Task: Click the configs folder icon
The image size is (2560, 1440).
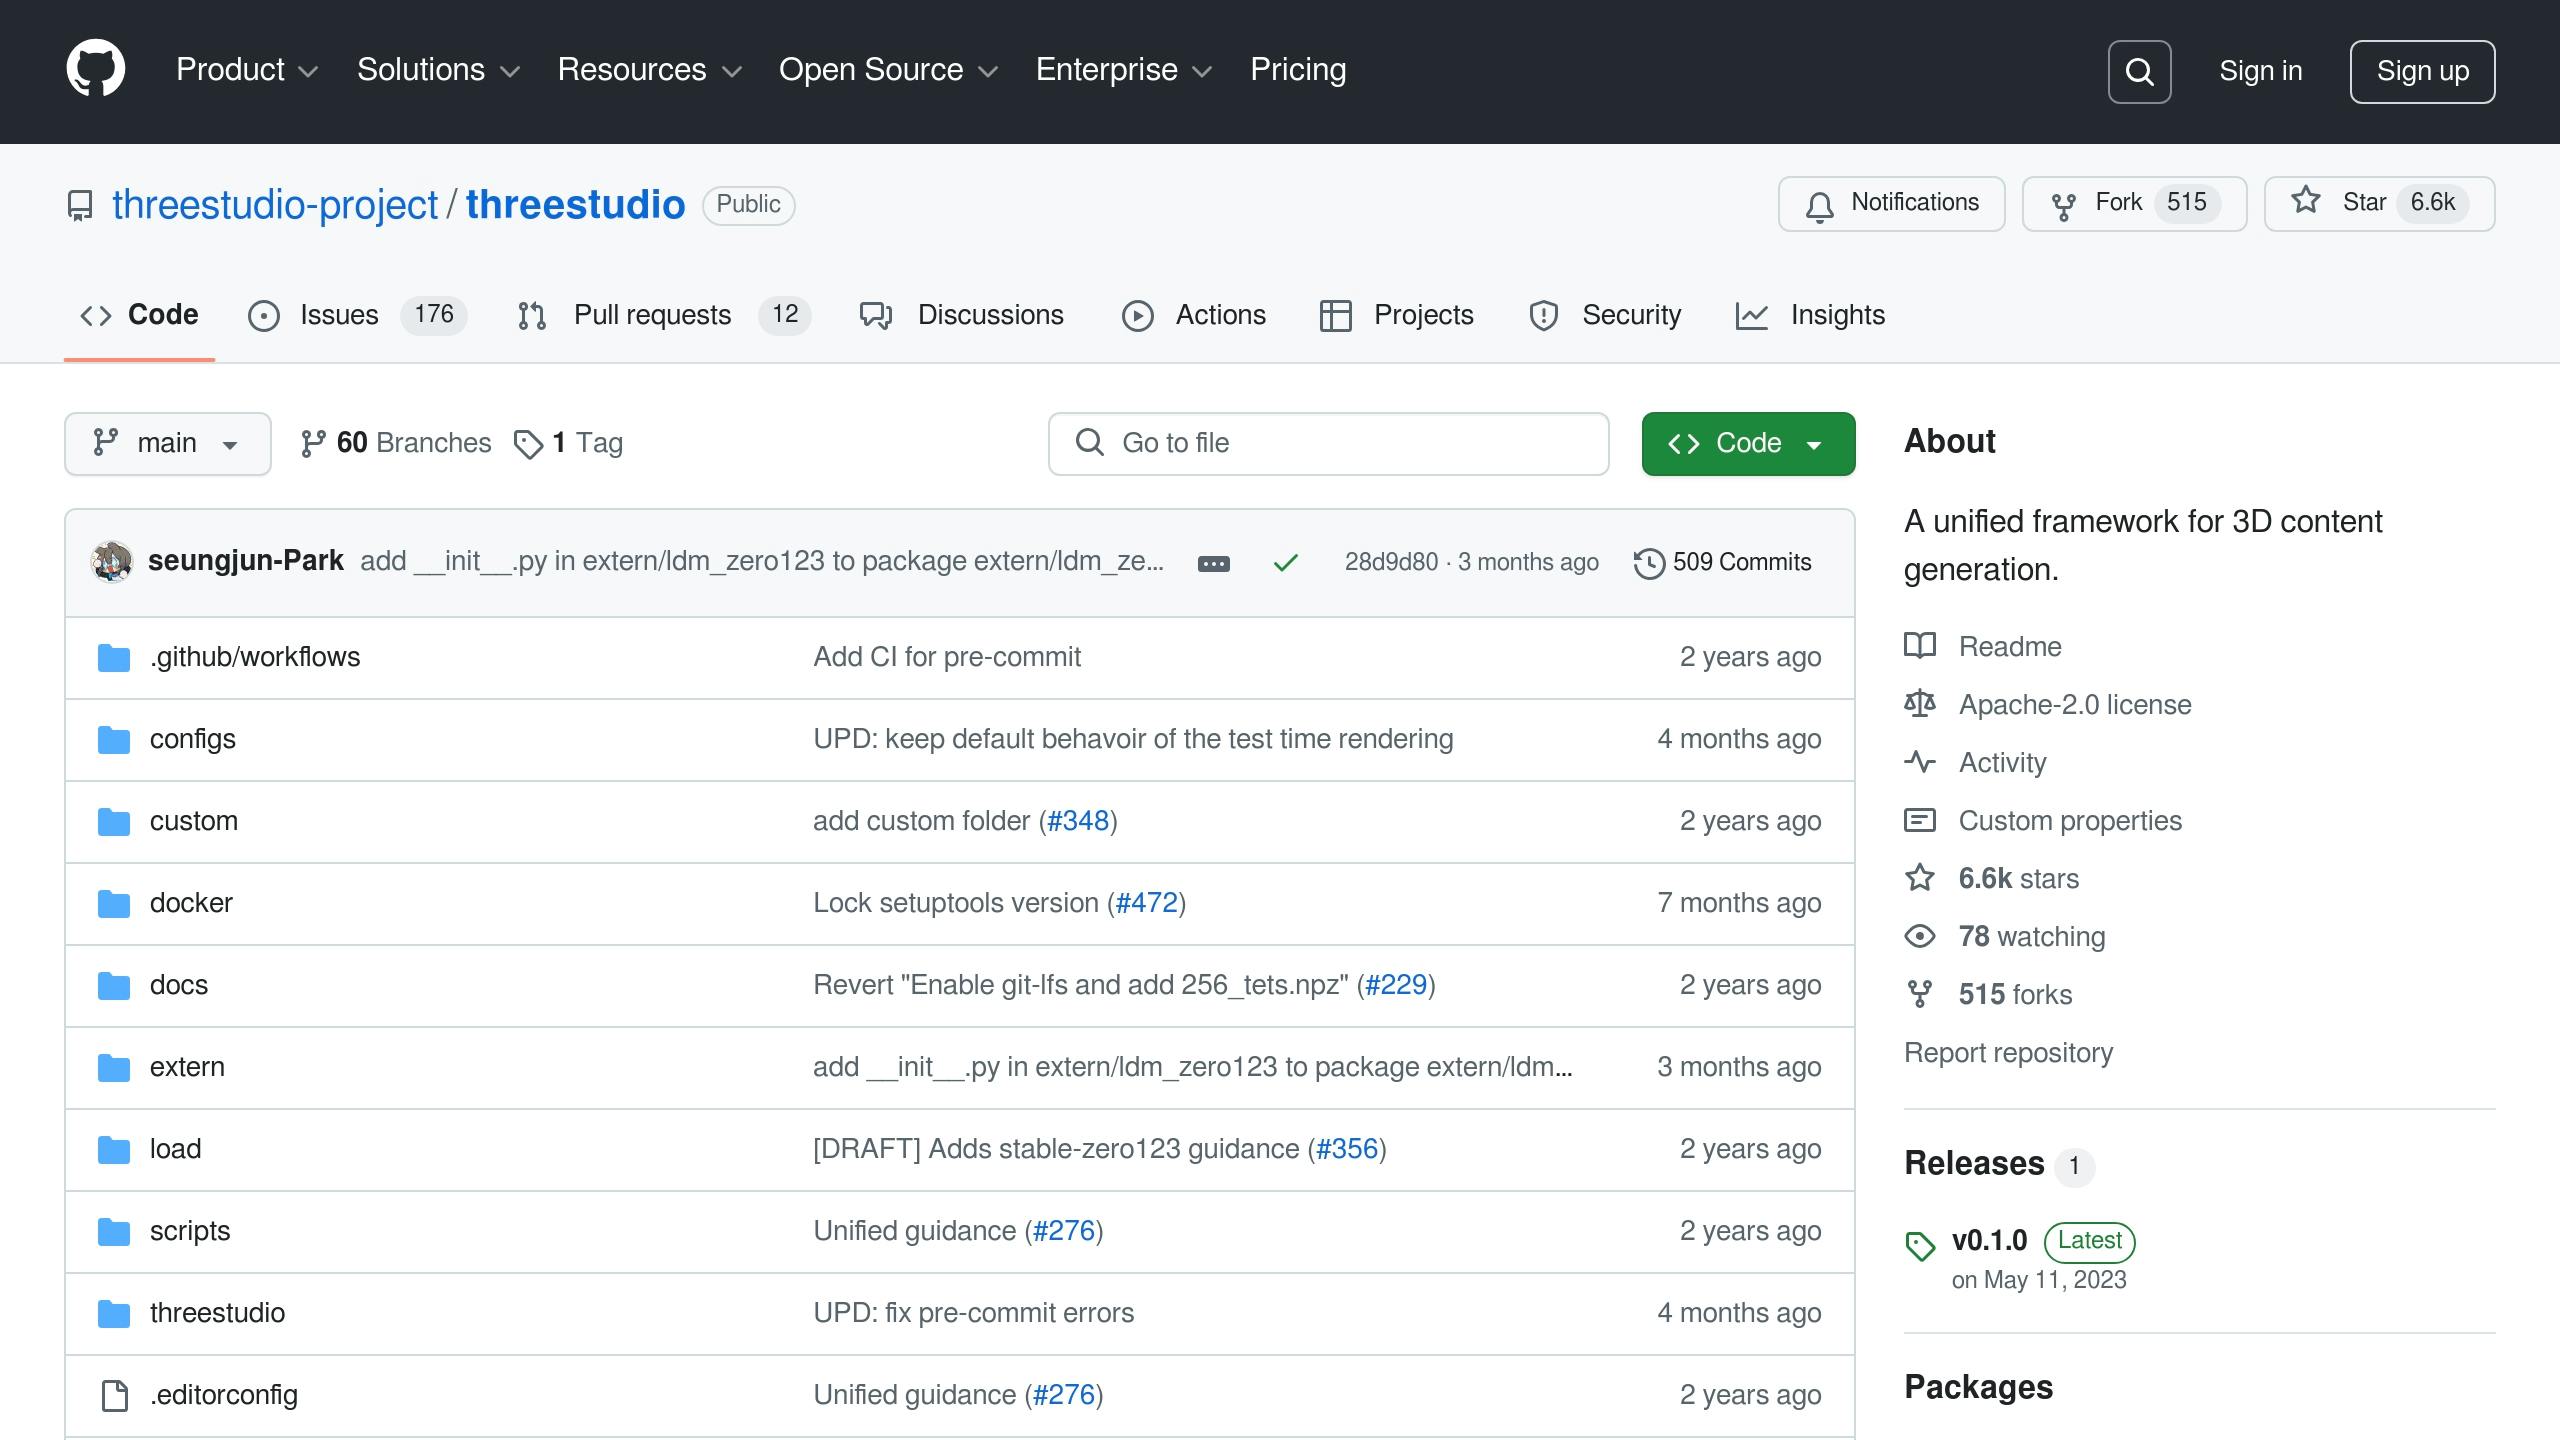Action: tap(114, 739)
